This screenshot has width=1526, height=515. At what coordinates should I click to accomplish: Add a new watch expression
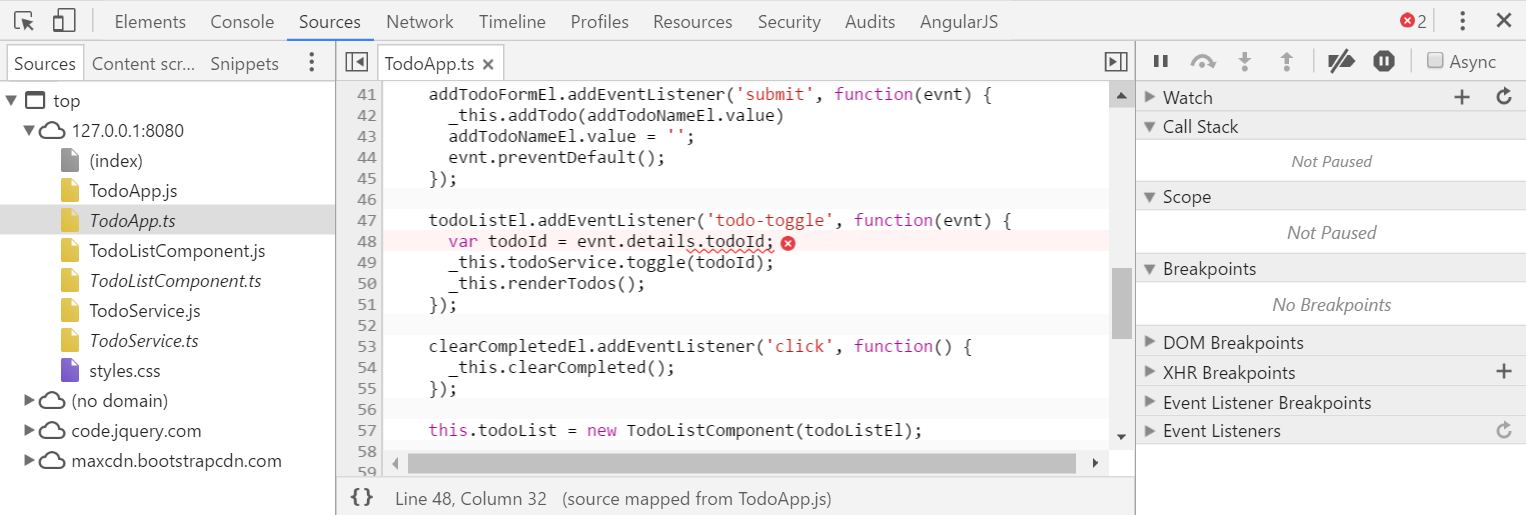point(1462,97)
